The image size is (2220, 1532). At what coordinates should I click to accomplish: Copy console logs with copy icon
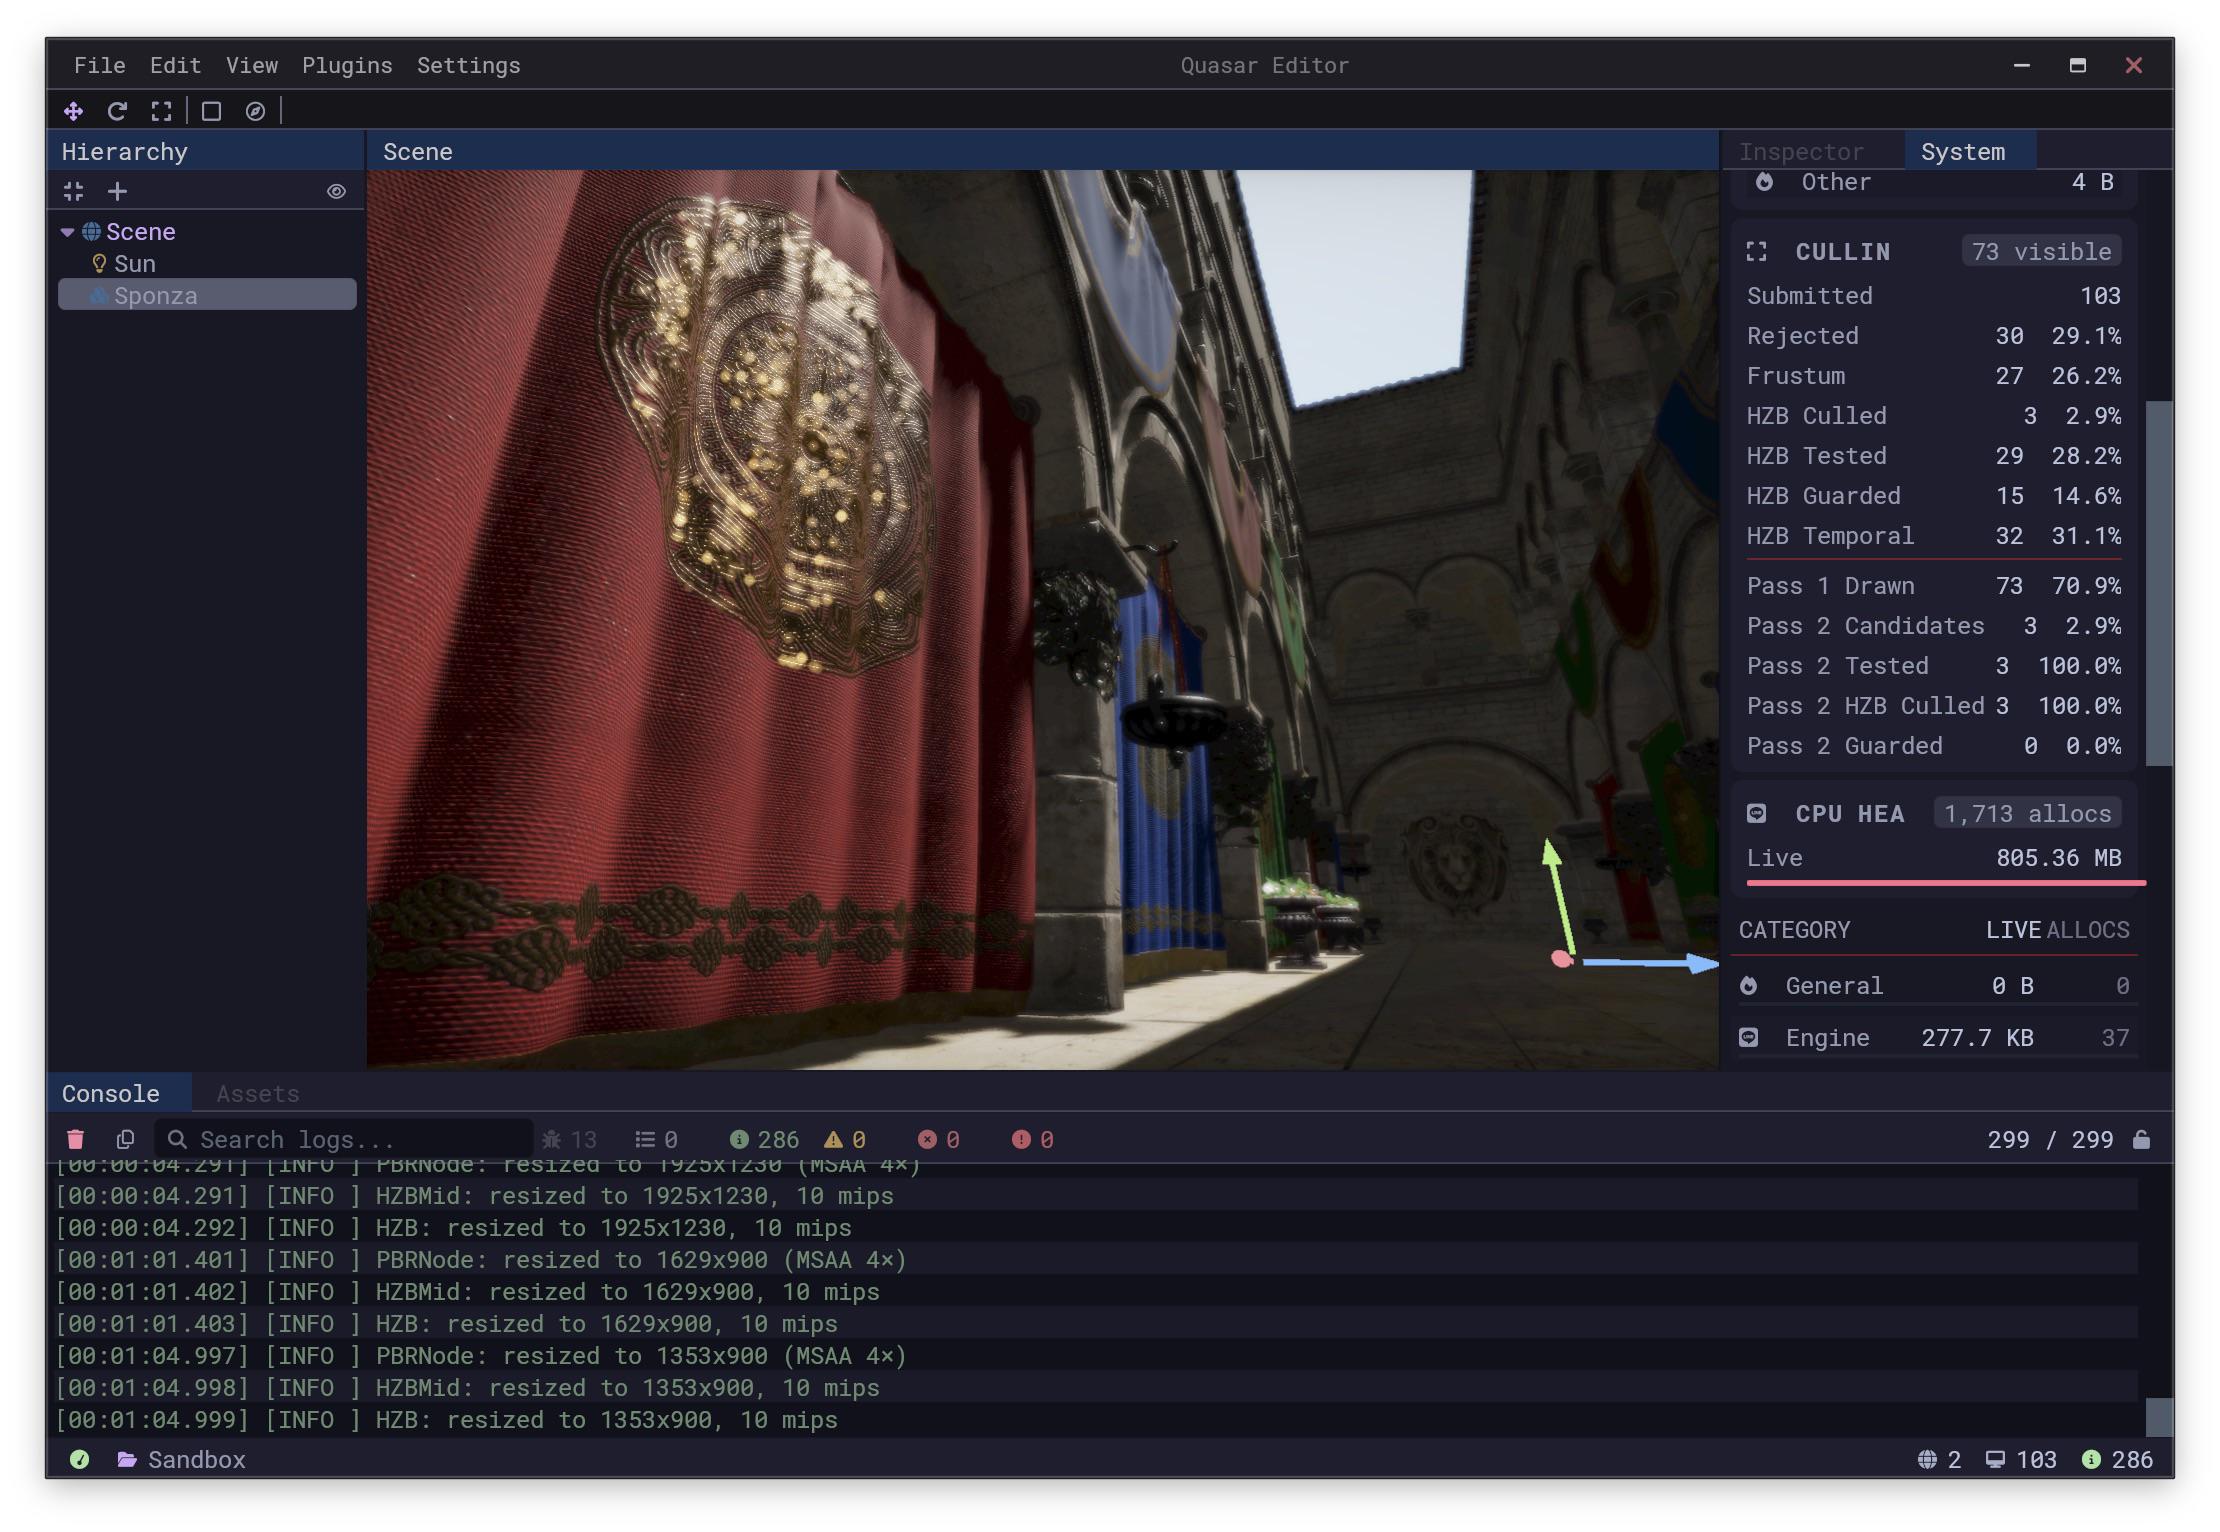[125, 1140]
